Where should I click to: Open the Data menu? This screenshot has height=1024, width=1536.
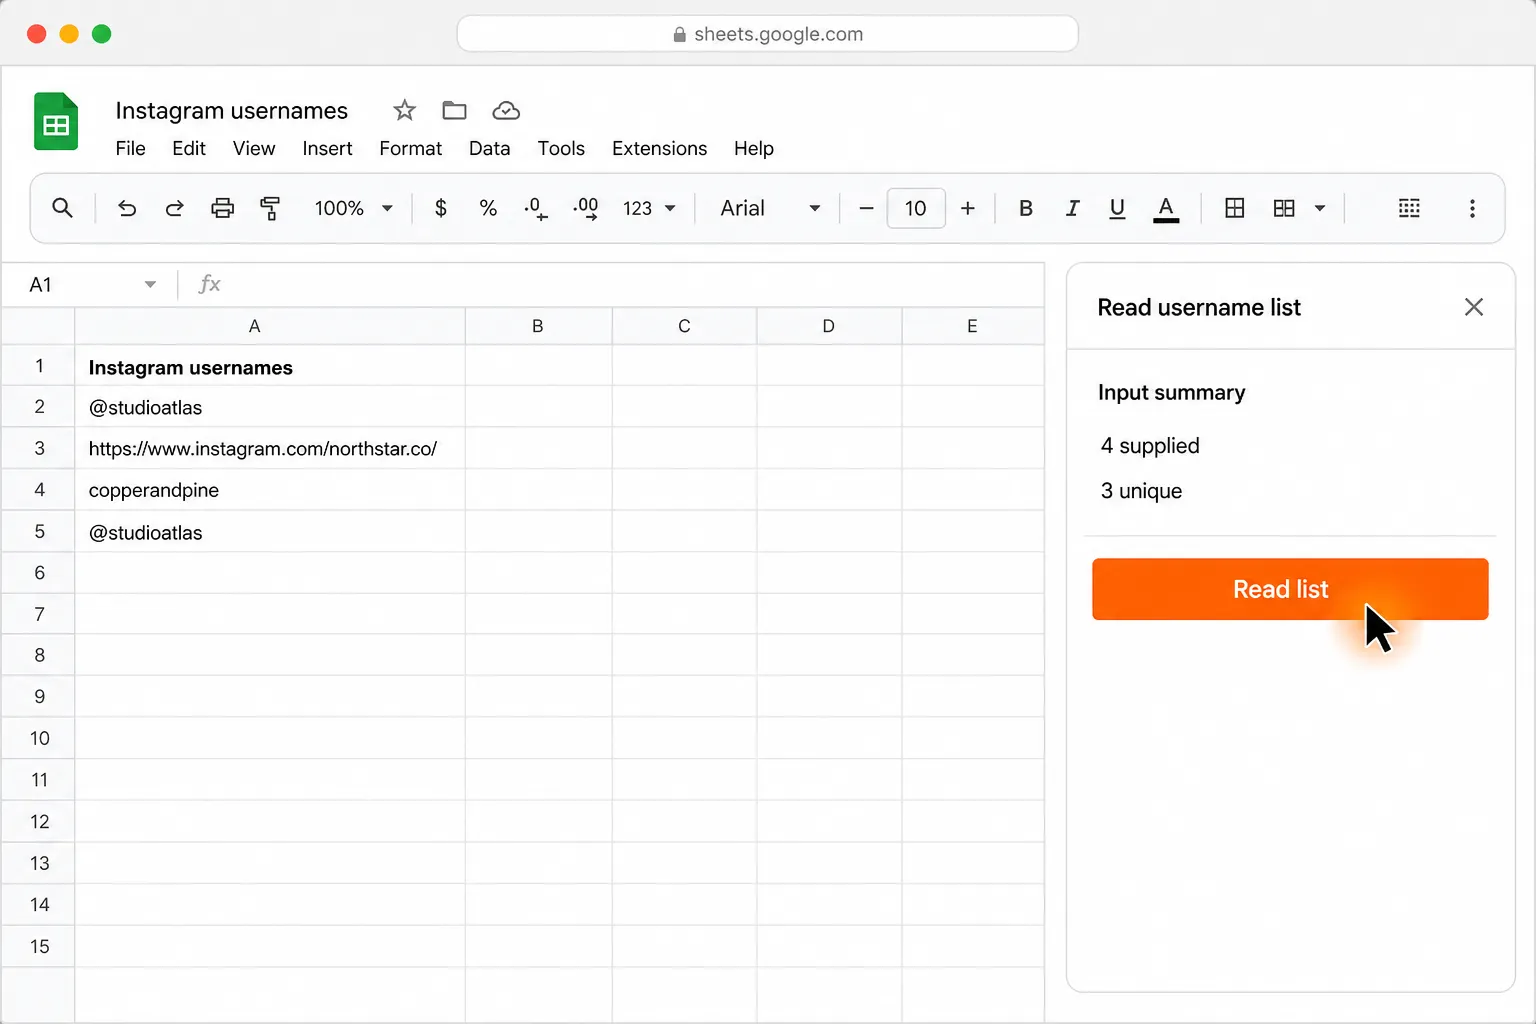coord(489,148)
